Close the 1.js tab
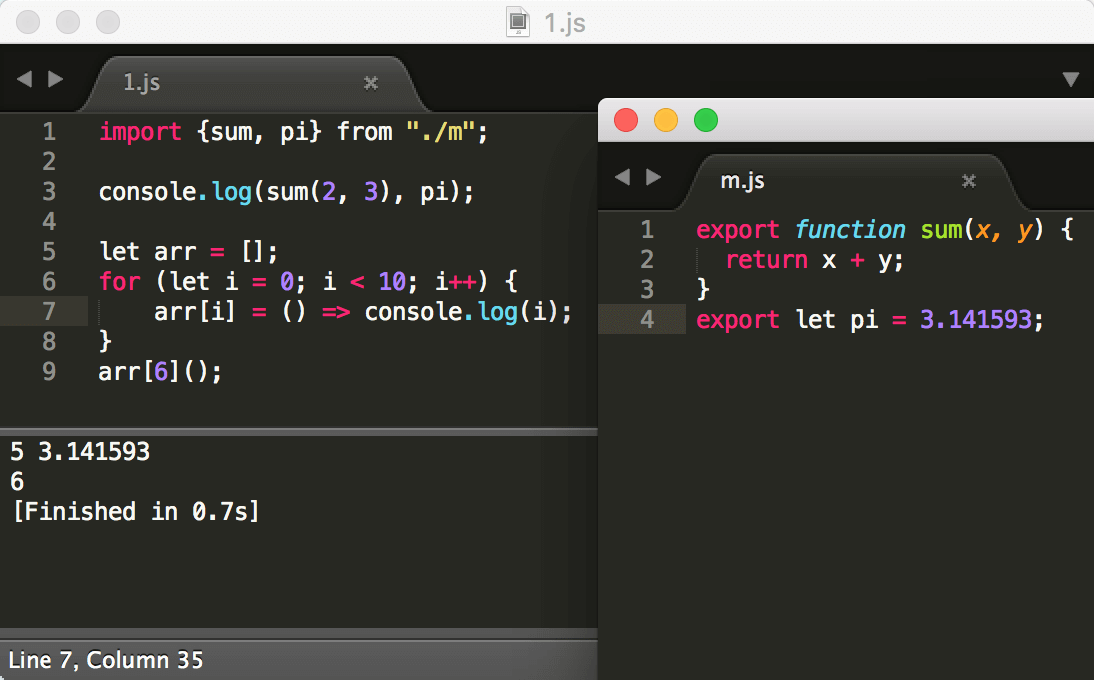The width and height of the screenshot is (1094, 680). pos(371,83)
